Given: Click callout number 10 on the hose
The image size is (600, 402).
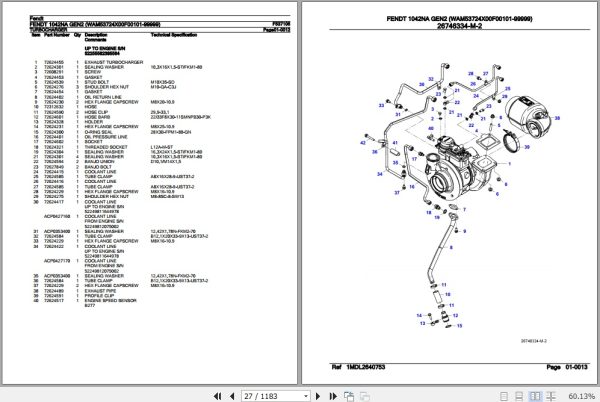Looking at the screenshot, I should point(447,295).
